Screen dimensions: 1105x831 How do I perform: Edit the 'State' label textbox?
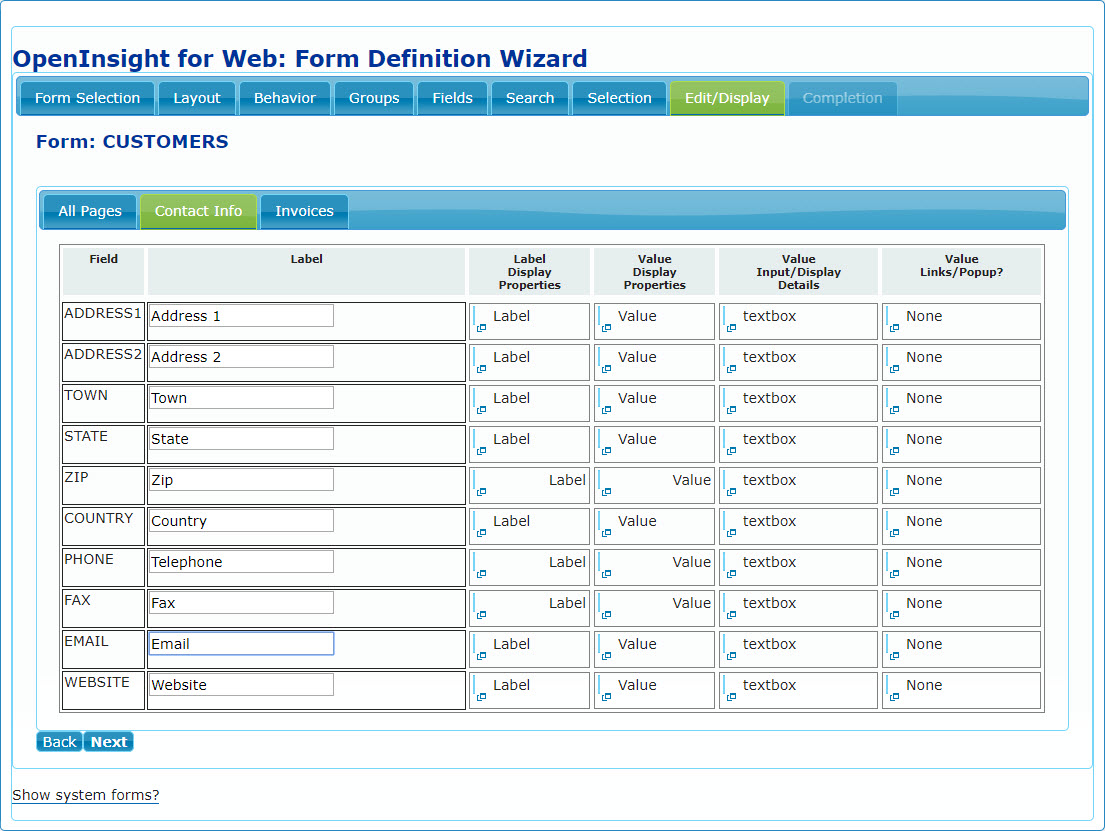pyautogui.click(x=241, y=438)
